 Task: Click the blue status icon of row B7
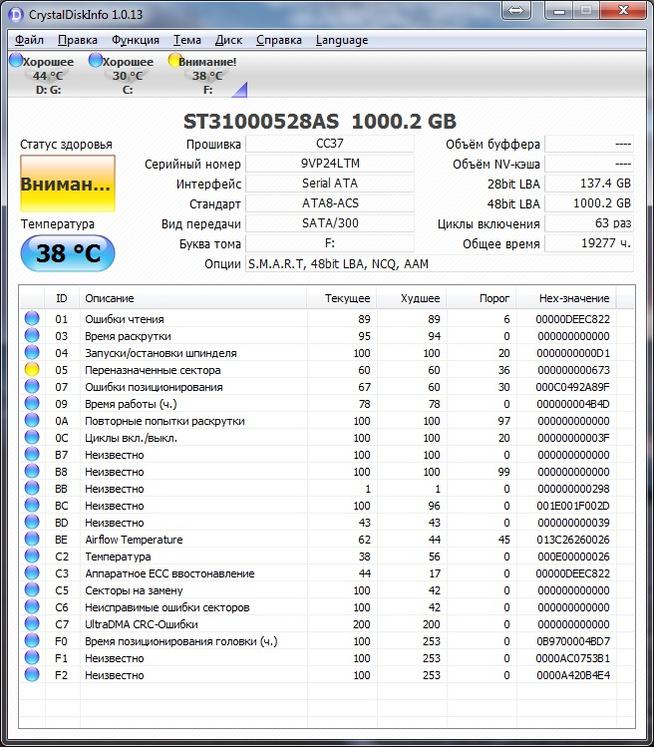tap(32, 454)
